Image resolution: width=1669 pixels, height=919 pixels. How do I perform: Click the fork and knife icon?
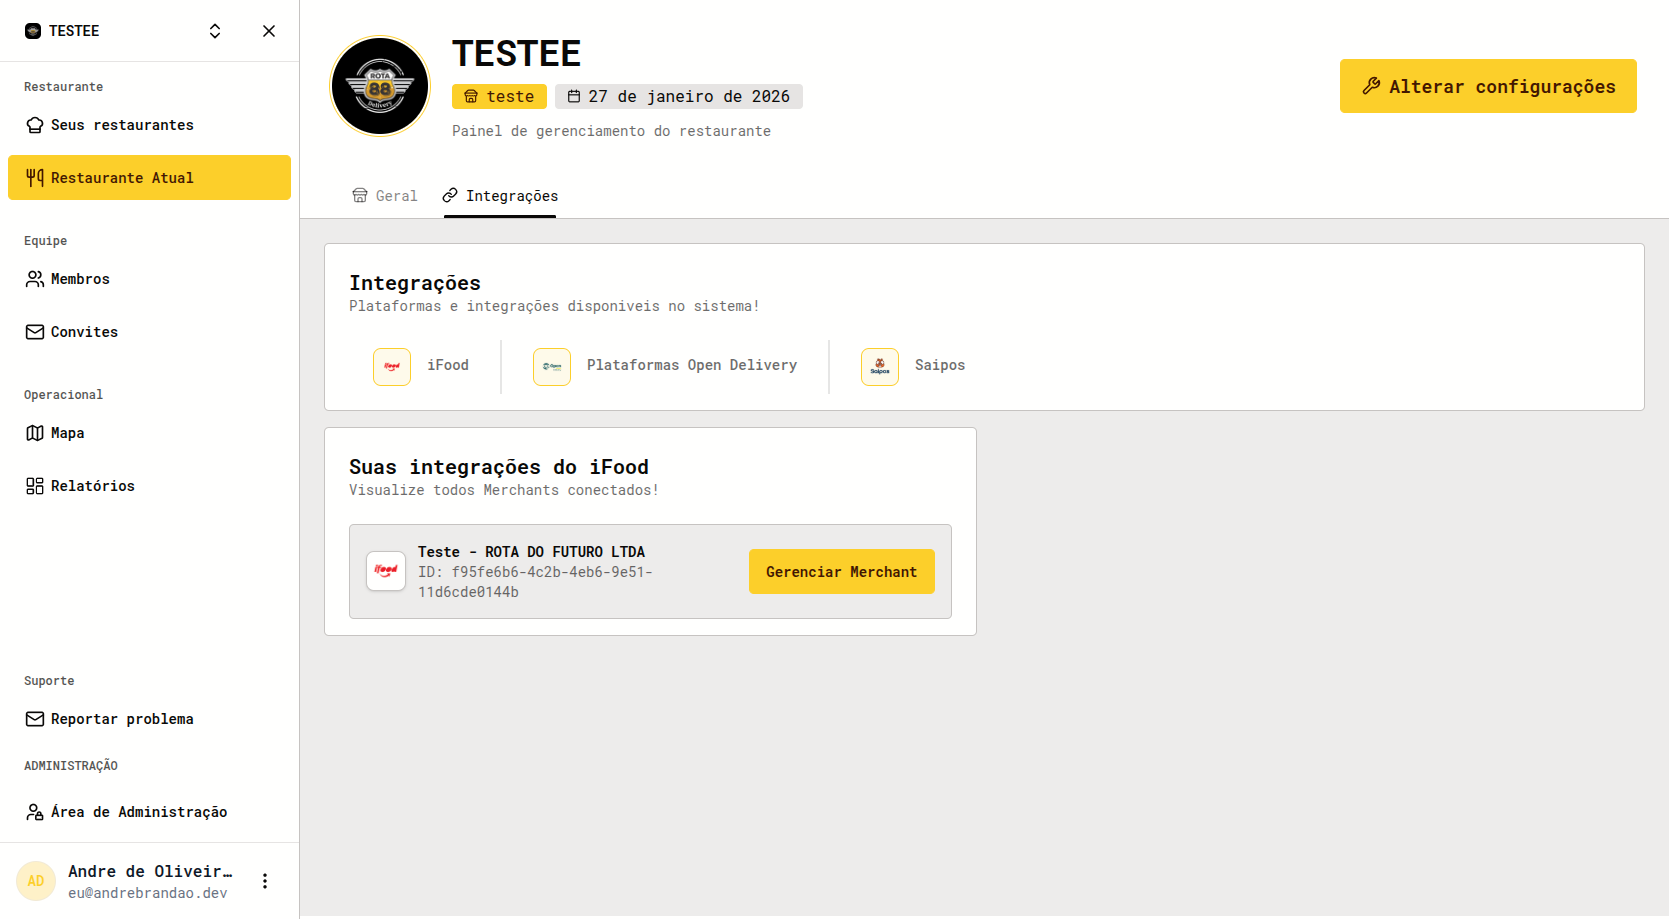click(35, 178)
